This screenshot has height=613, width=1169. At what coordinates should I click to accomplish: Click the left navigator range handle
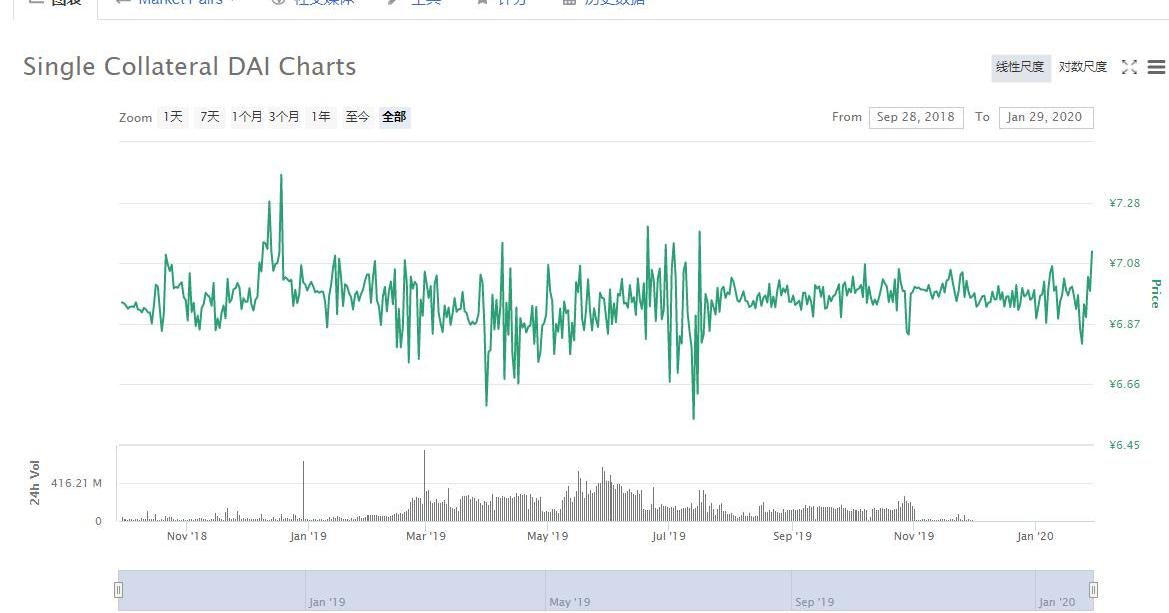118,590
